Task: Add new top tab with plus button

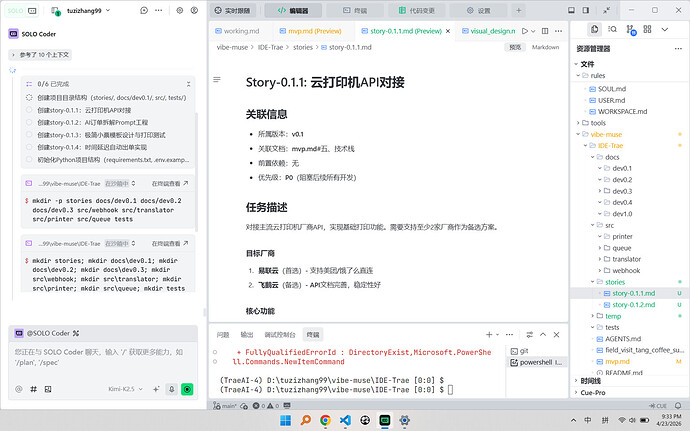Action: tap(518, 11)
